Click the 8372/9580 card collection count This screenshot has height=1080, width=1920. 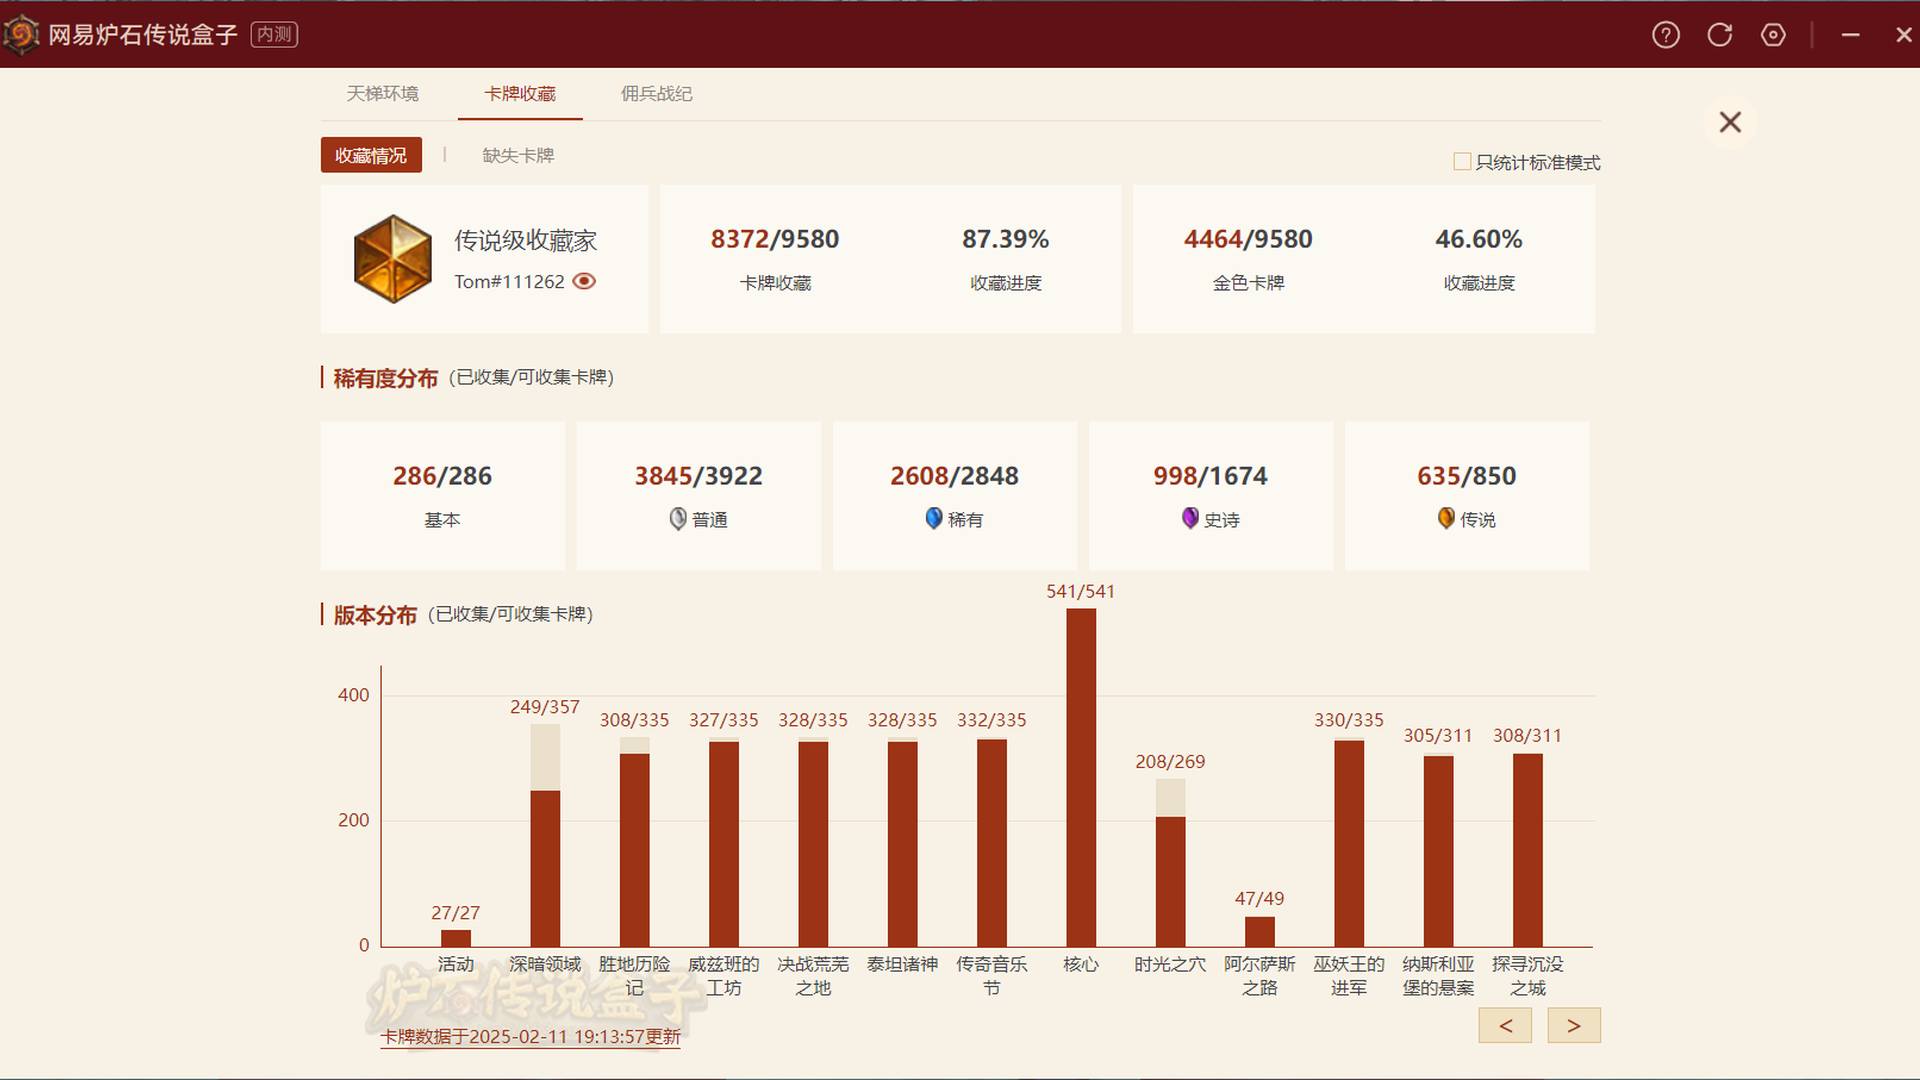(x=775, y=239)
